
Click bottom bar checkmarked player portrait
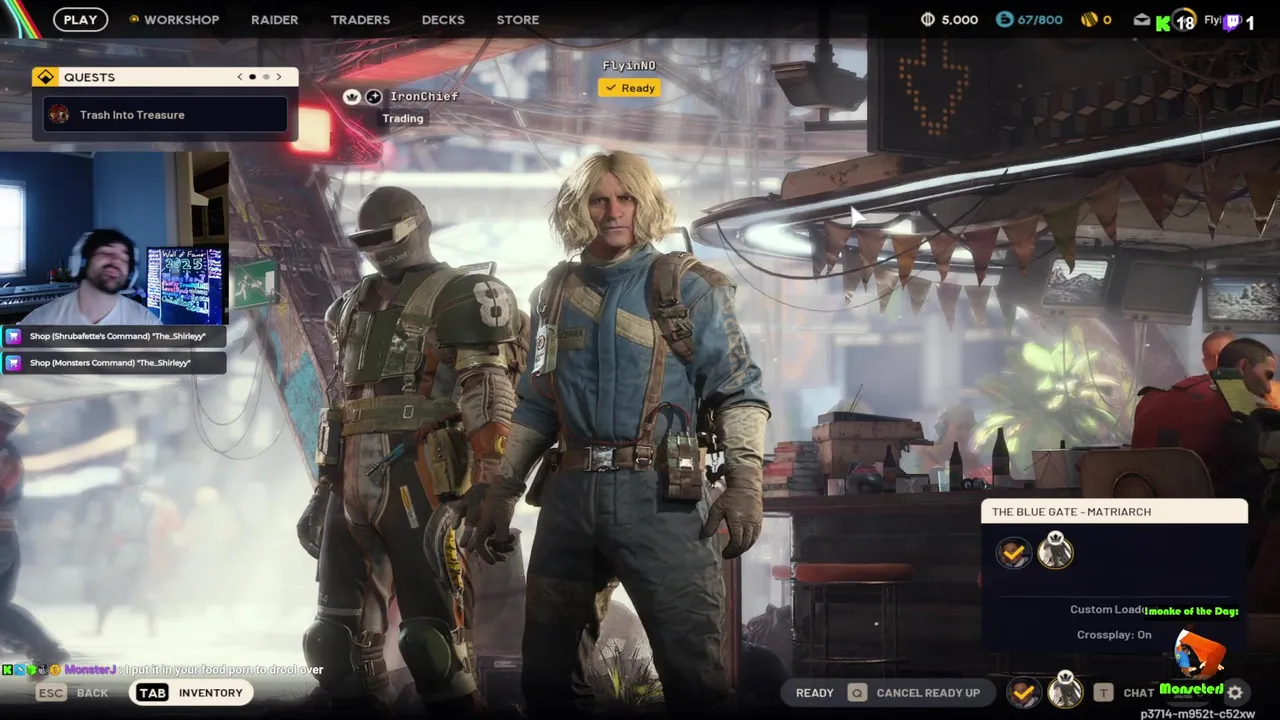click(1023, 692)
